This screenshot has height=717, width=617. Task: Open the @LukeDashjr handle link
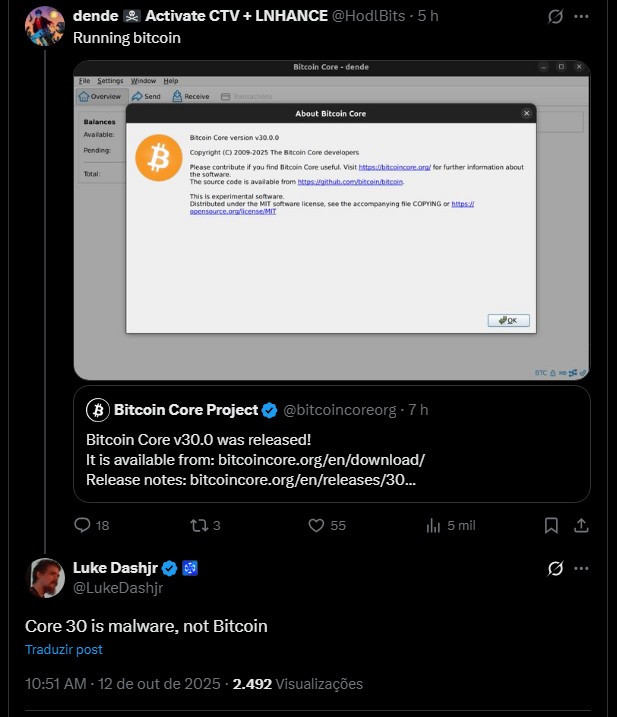118,587
